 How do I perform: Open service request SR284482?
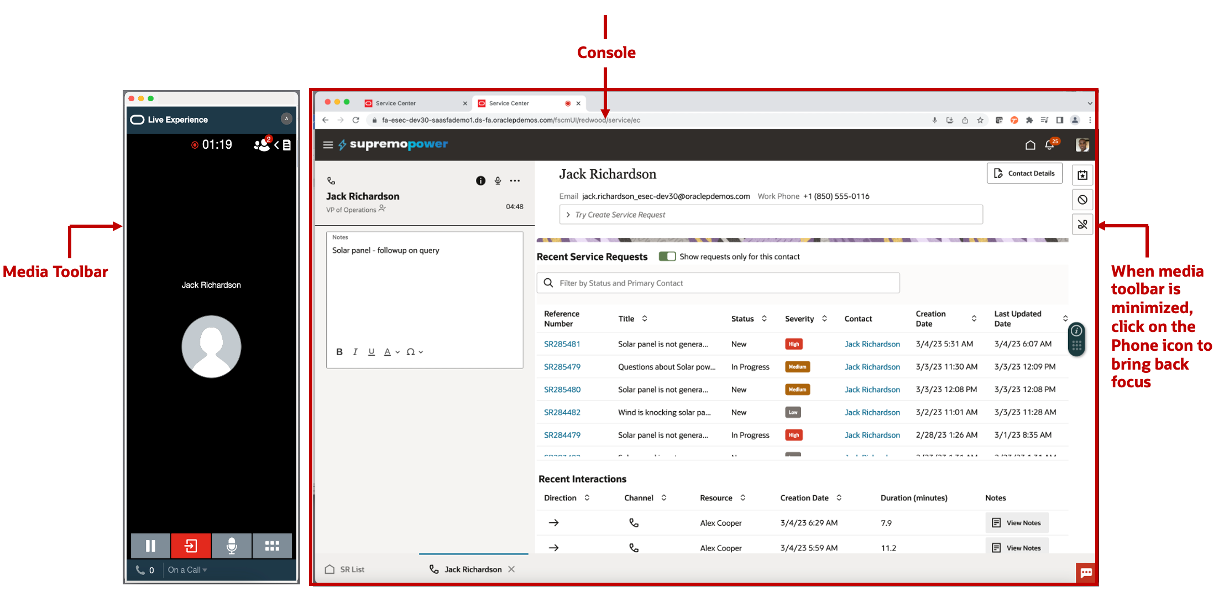point(562,412)
